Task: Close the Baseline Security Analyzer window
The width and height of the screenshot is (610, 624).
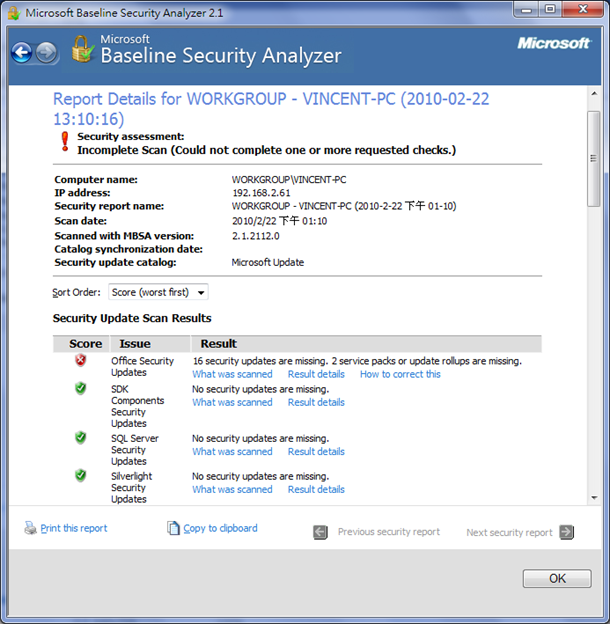Action: pos(583,9)
